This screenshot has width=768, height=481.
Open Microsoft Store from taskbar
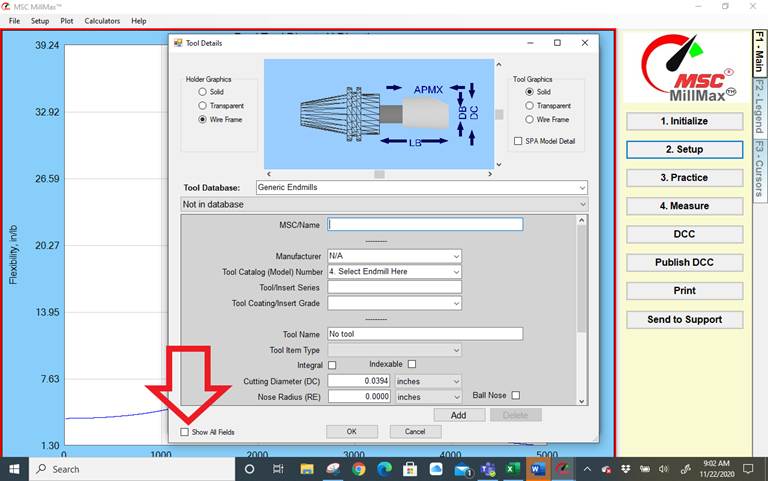tap(410, 469)
